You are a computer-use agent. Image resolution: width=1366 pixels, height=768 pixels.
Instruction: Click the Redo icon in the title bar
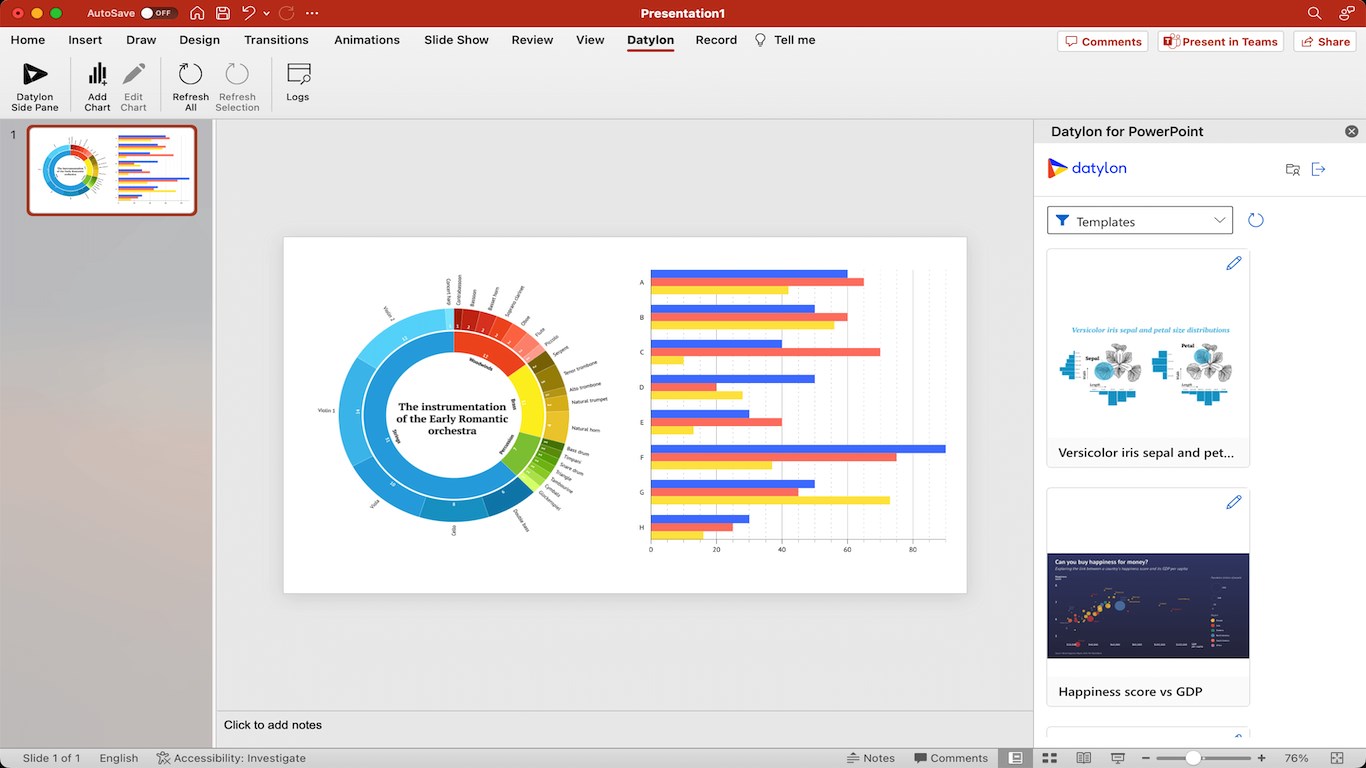287,13
